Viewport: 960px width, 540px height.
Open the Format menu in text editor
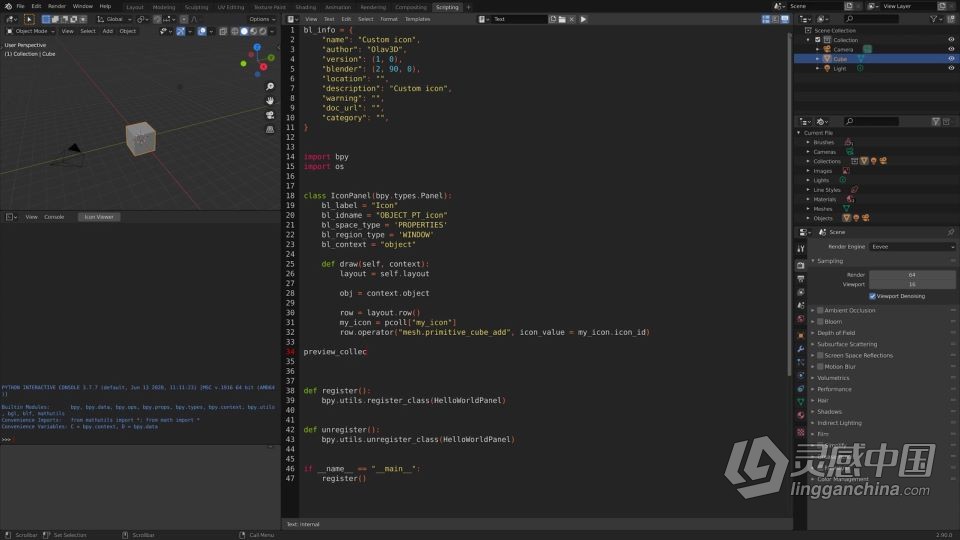point(389,19)
